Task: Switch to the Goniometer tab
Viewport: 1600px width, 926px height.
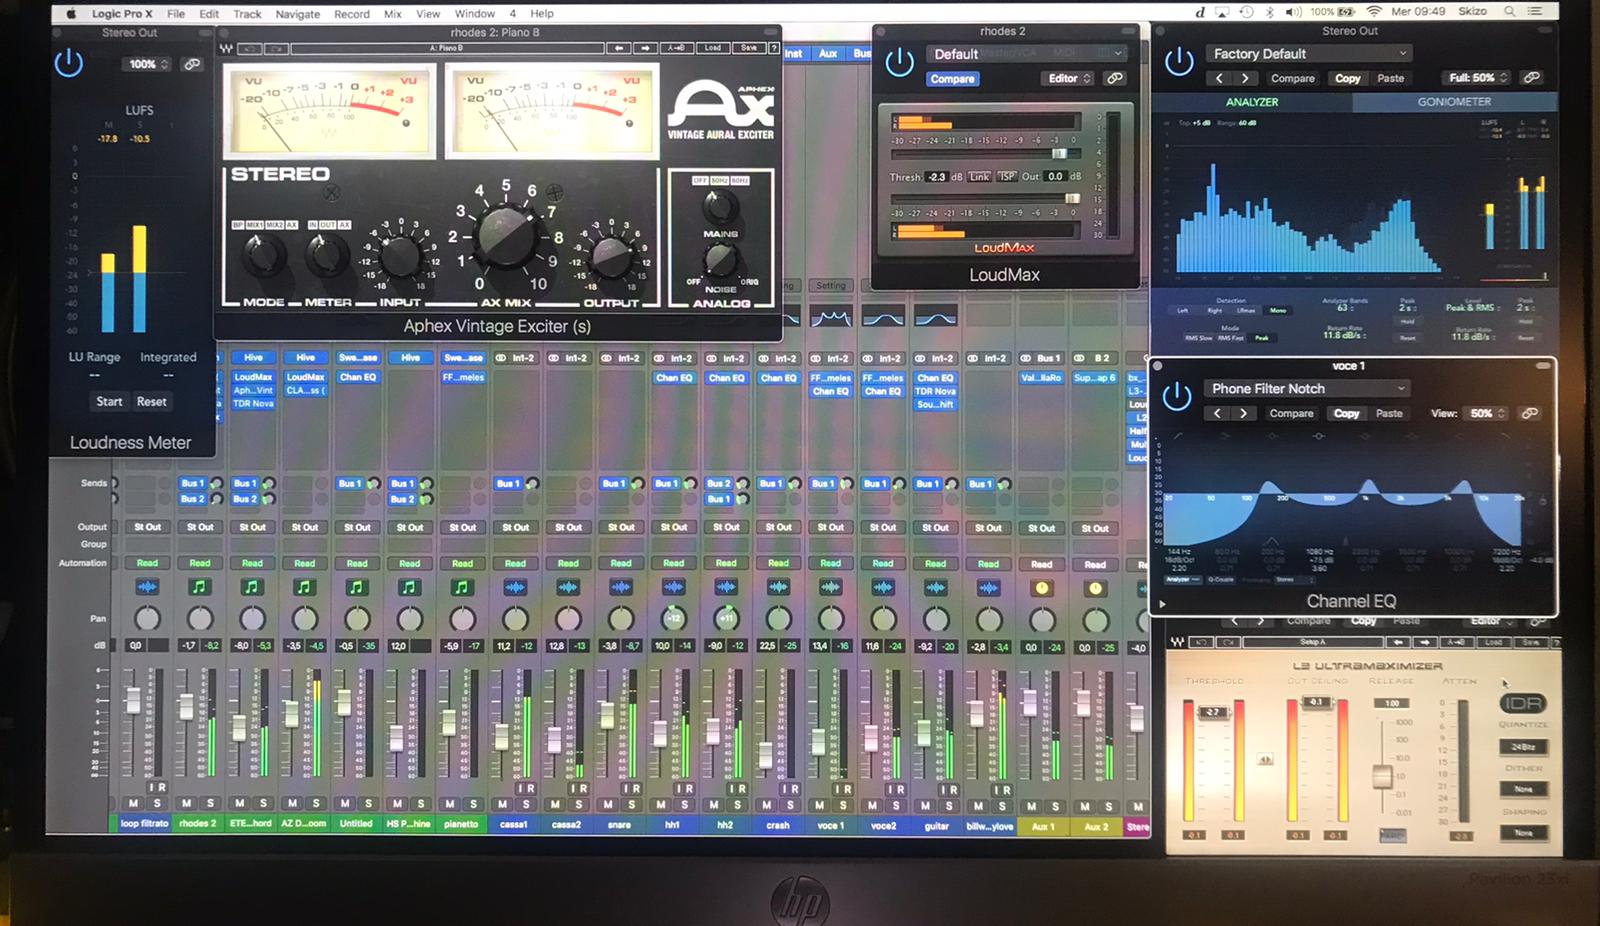Action: (1454, 102)
